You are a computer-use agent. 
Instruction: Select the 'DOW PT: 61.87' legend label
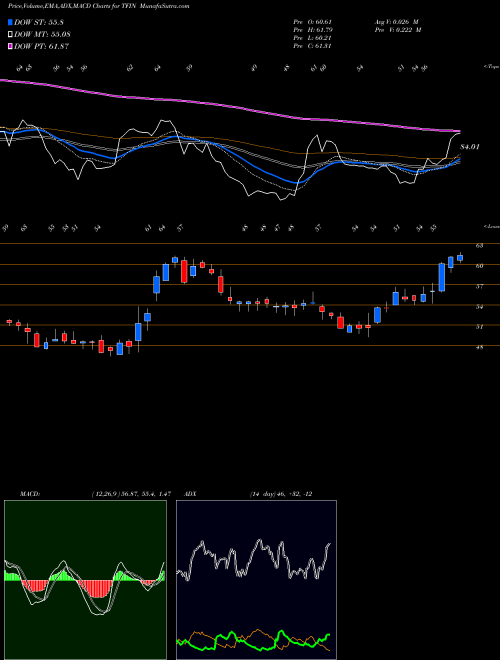pyautogui.click(x=42, y=46)
